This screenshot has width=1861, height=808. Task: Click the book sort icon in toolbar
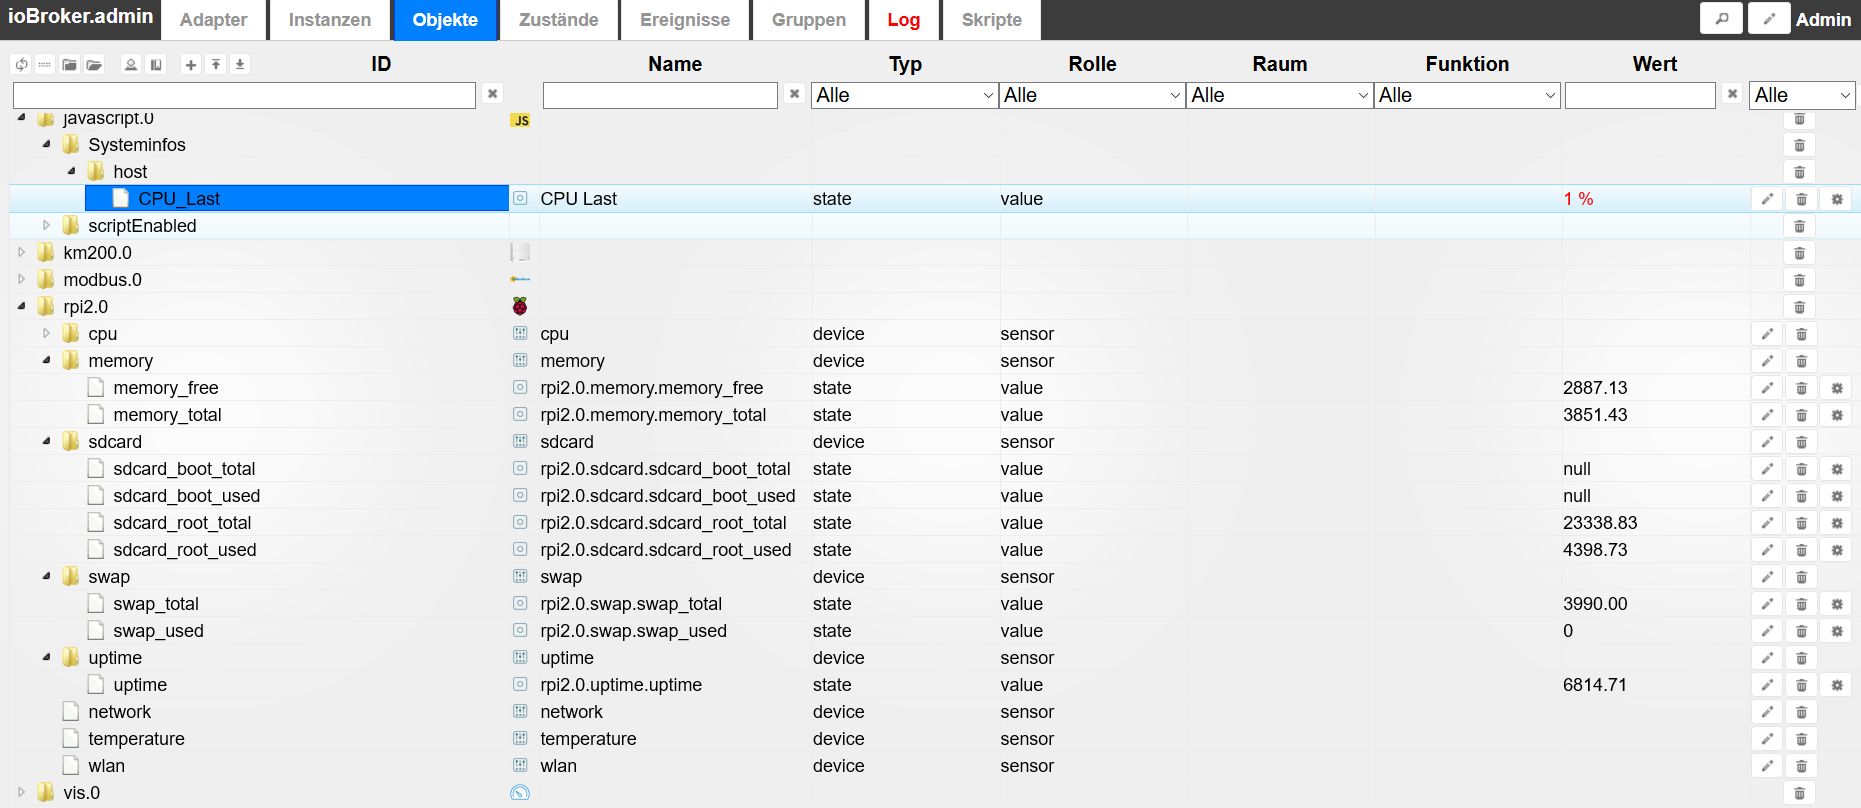pyautogui.click(x=156, y=64)
